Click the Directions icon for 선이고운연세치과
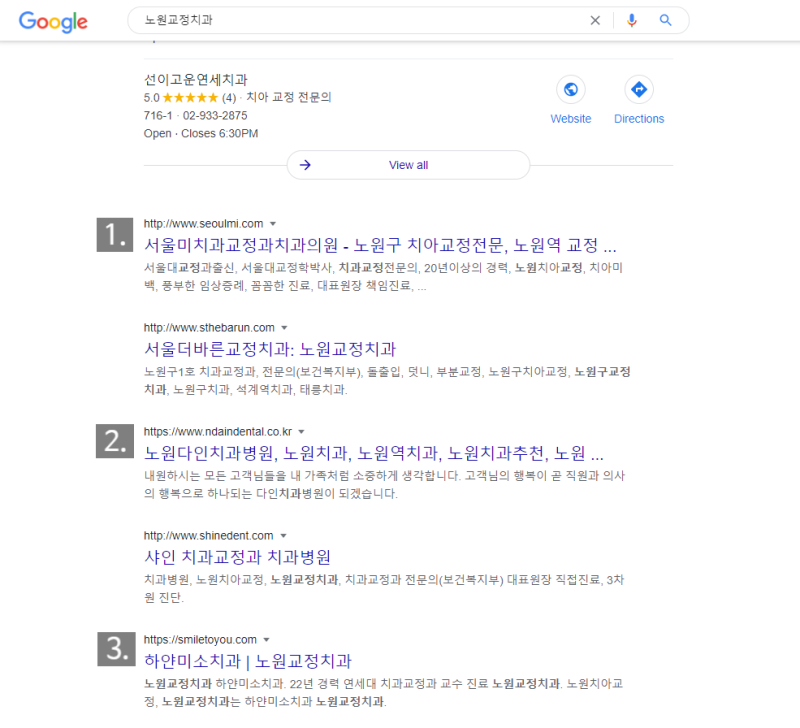 pos(639,90)
